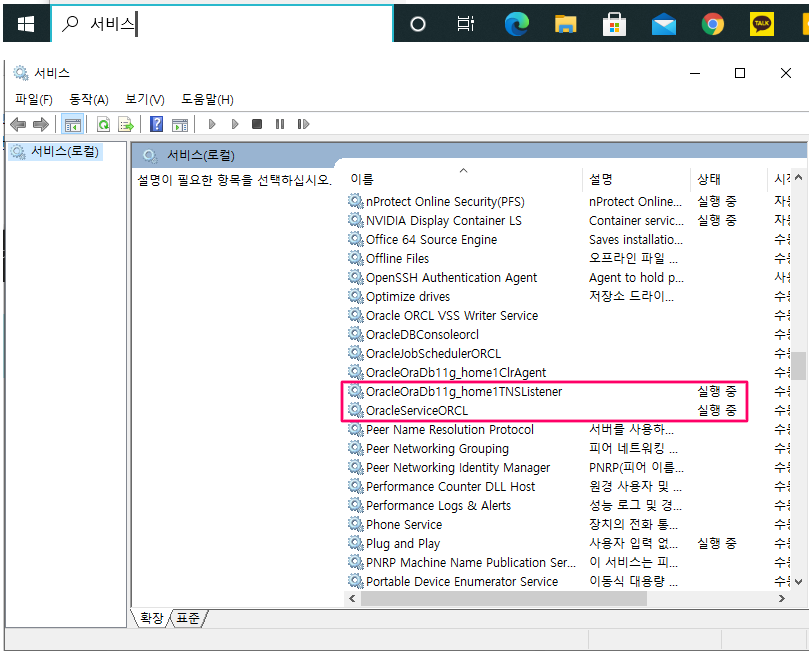
Task: Restart service button in toolbar
Action: [303, 124]
